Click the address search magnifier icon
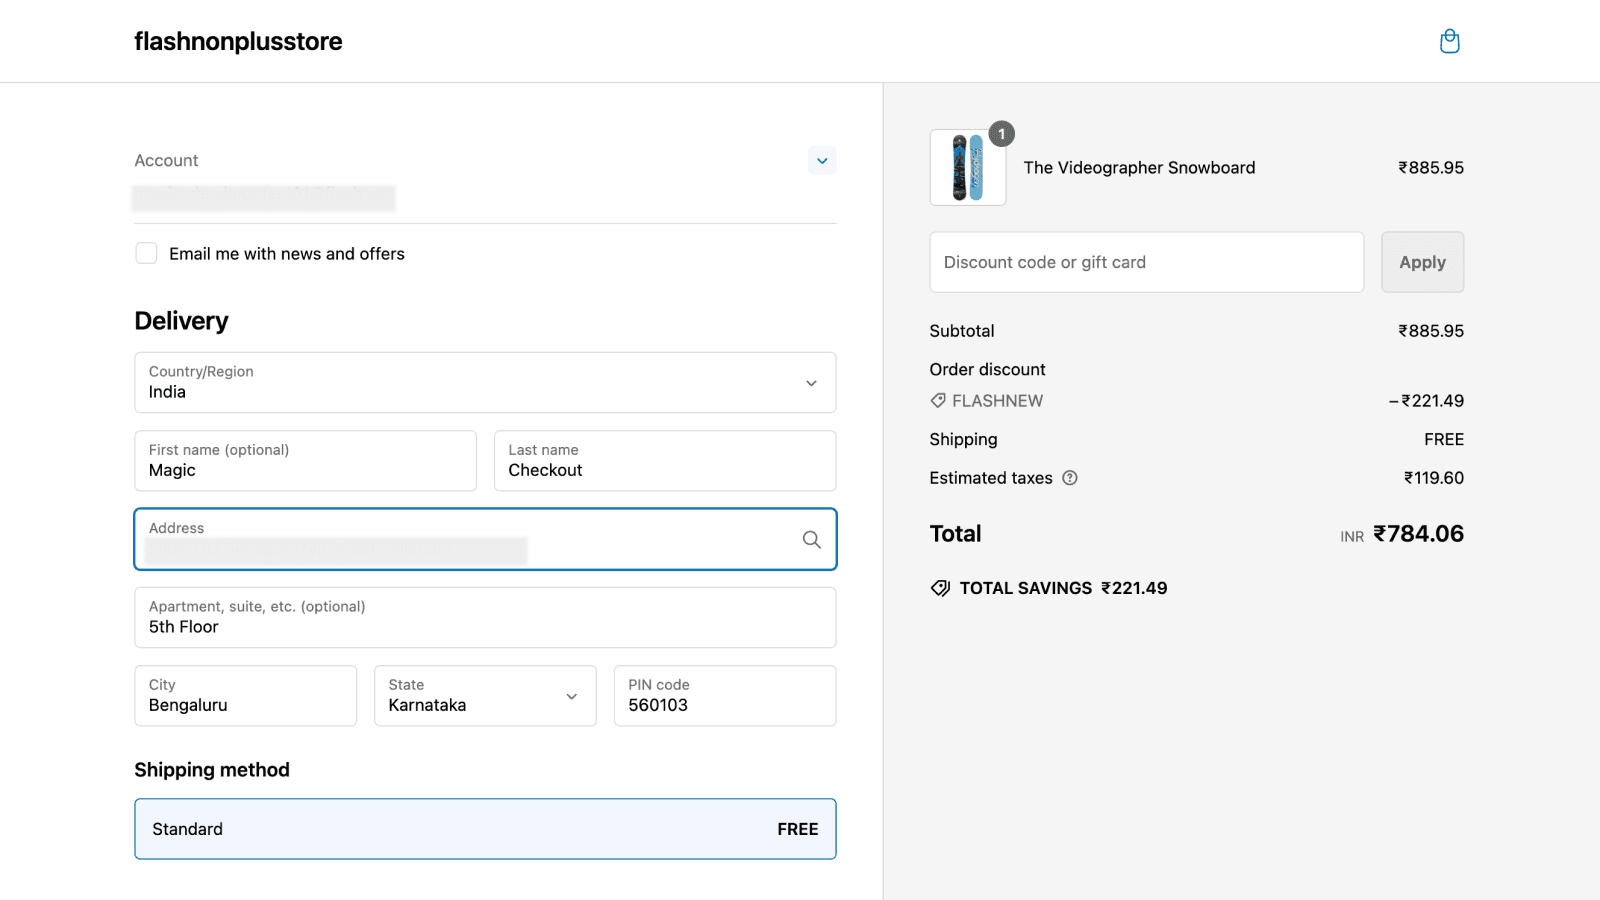The height and width of the screenshot is (900, 1600). click(811, 540)
